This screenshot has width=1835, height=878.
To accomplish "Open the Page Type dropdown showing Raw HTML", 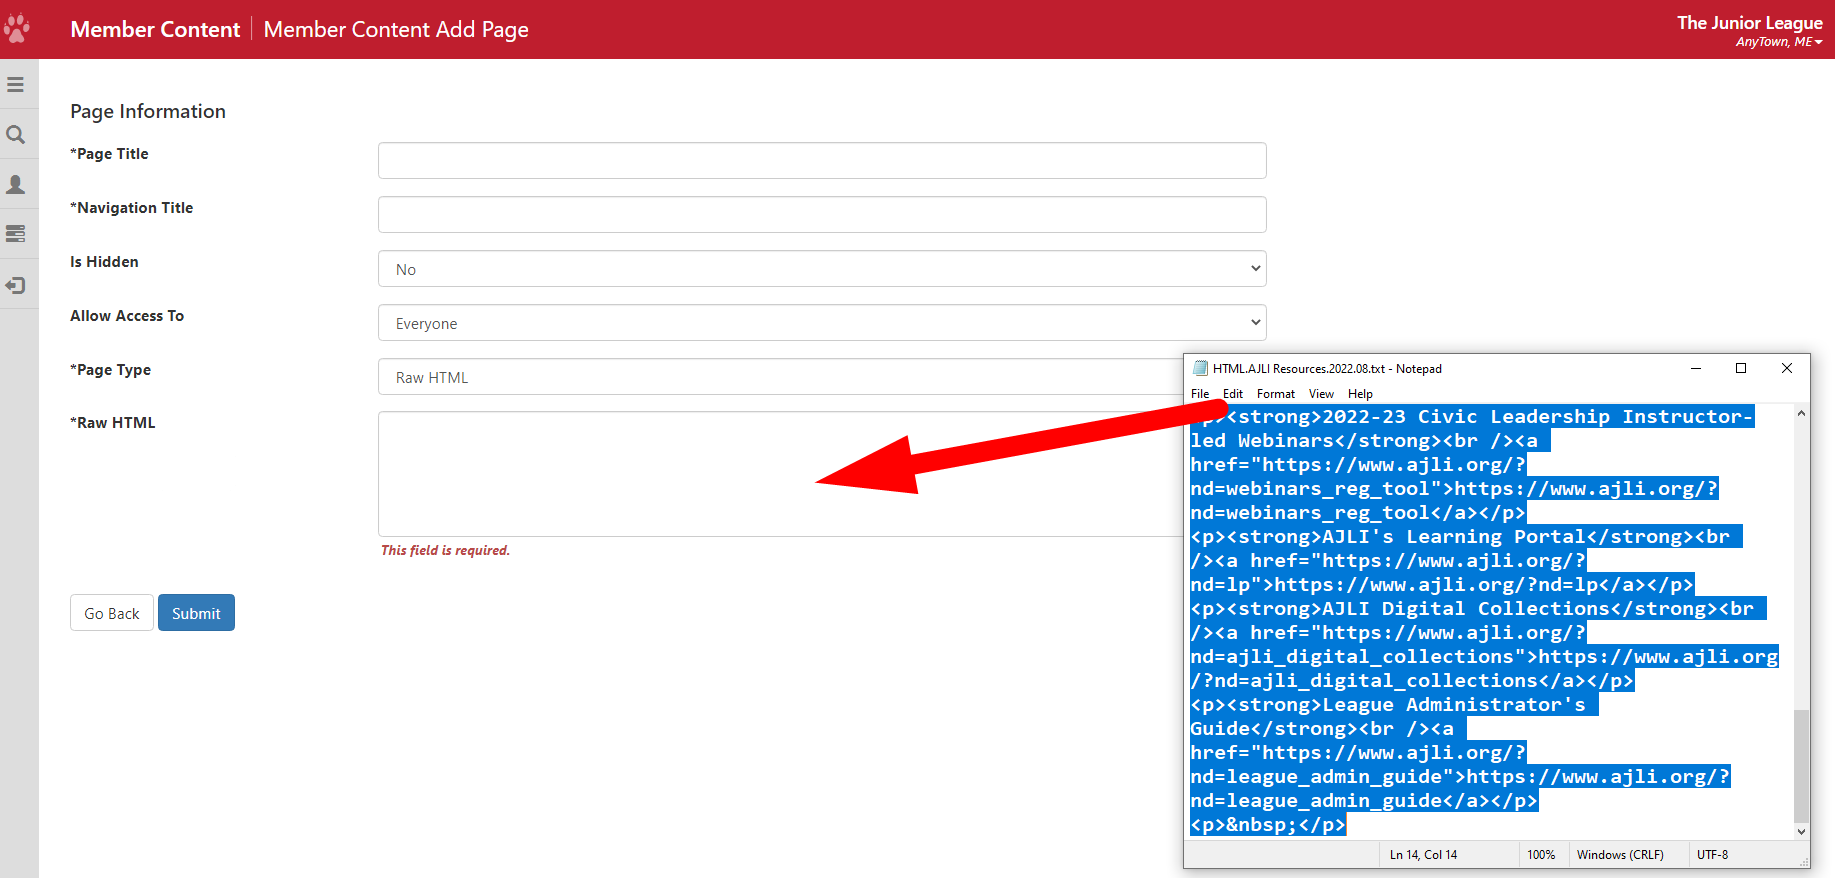I will click(x=780, y=377).
